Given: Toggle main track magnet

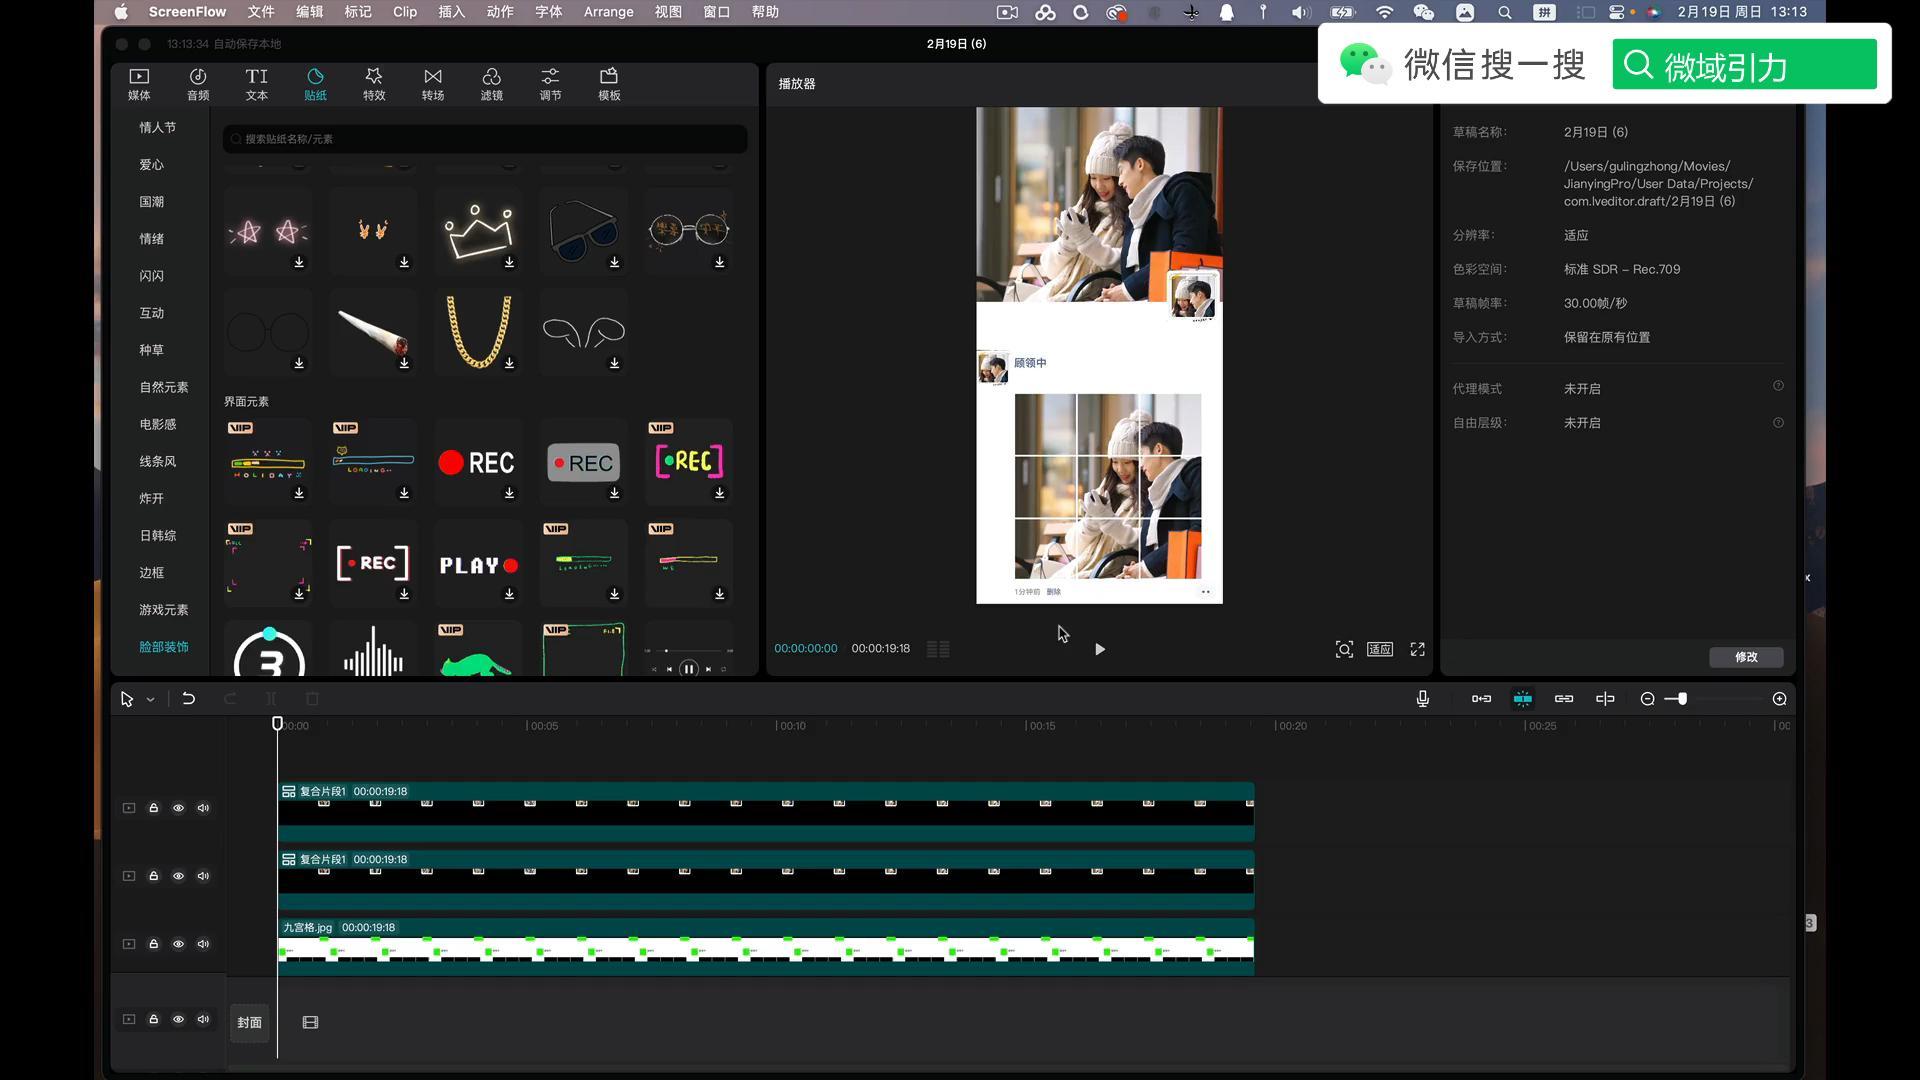Looking at the screenshot, I should pyautogui.click(x=1481, y=699).
